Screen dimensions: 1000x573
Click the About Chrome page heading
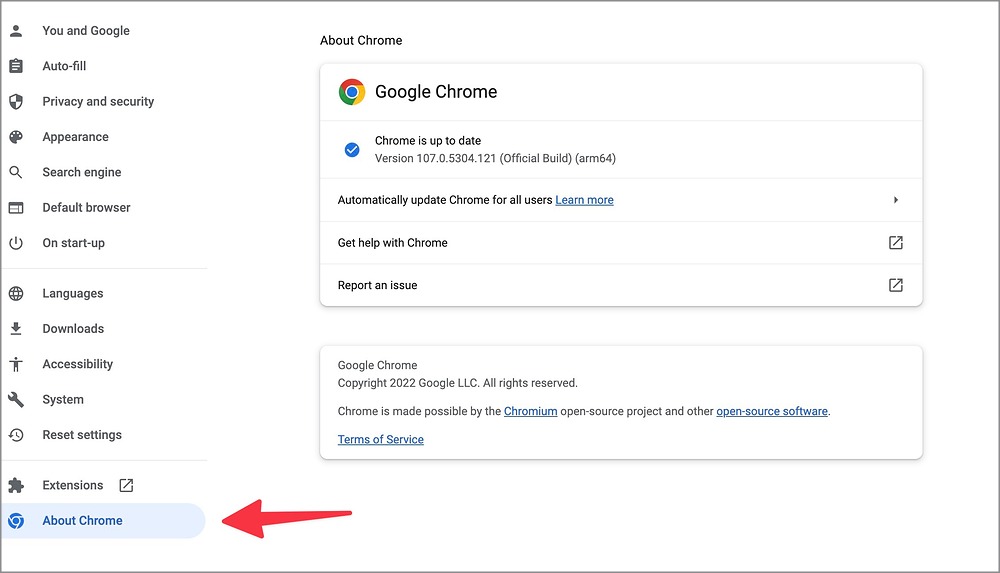click(361, 40)
